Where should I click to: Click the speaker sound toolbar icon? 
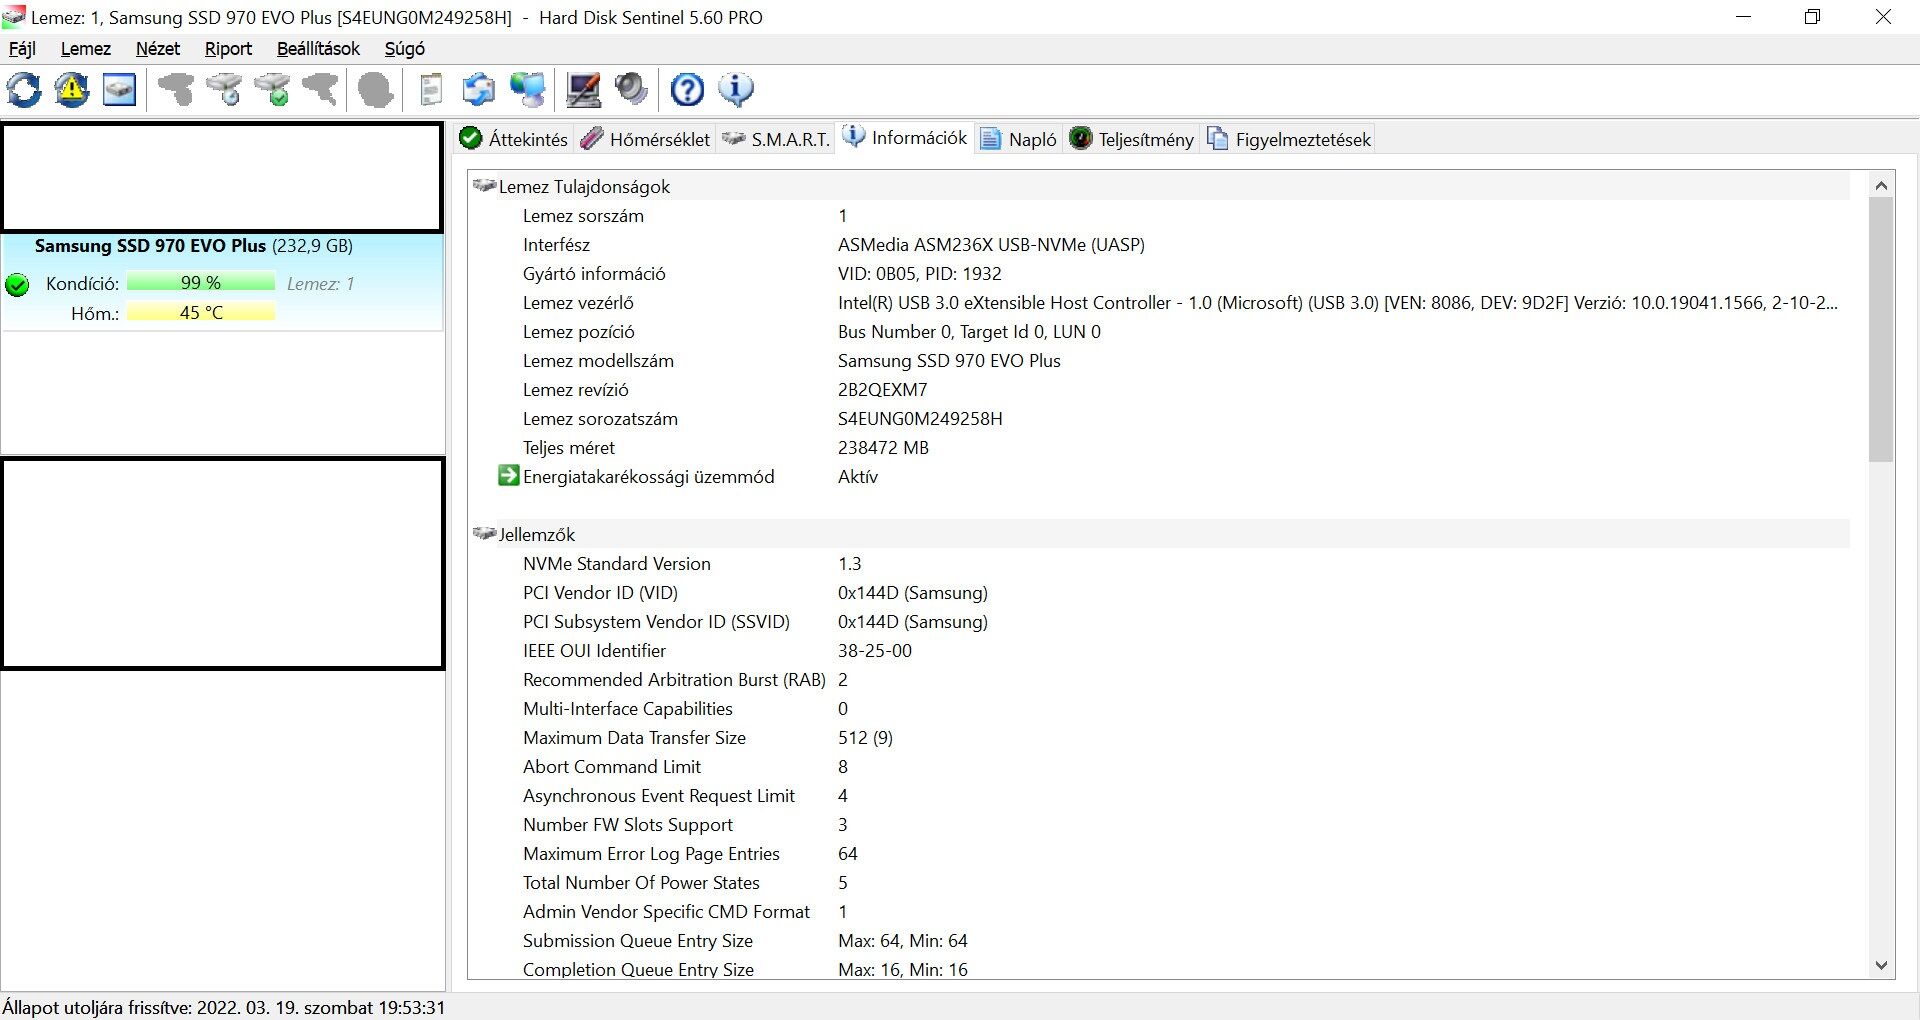pos(632,90)
